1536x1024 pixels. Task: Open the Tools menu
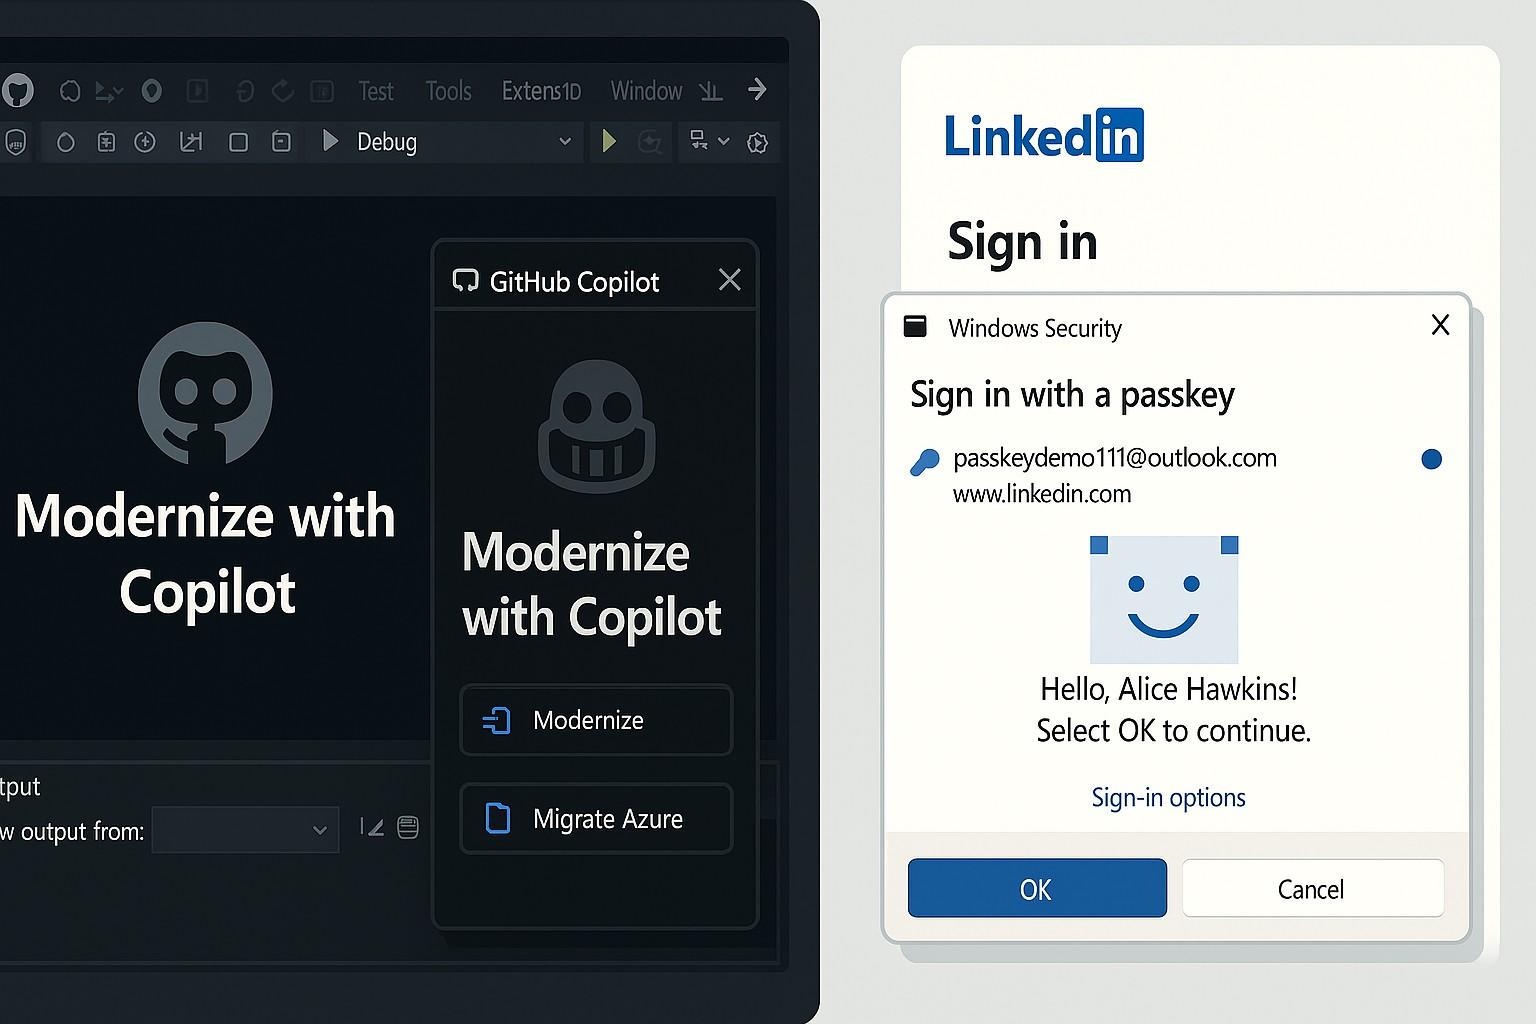click(448, 92)
